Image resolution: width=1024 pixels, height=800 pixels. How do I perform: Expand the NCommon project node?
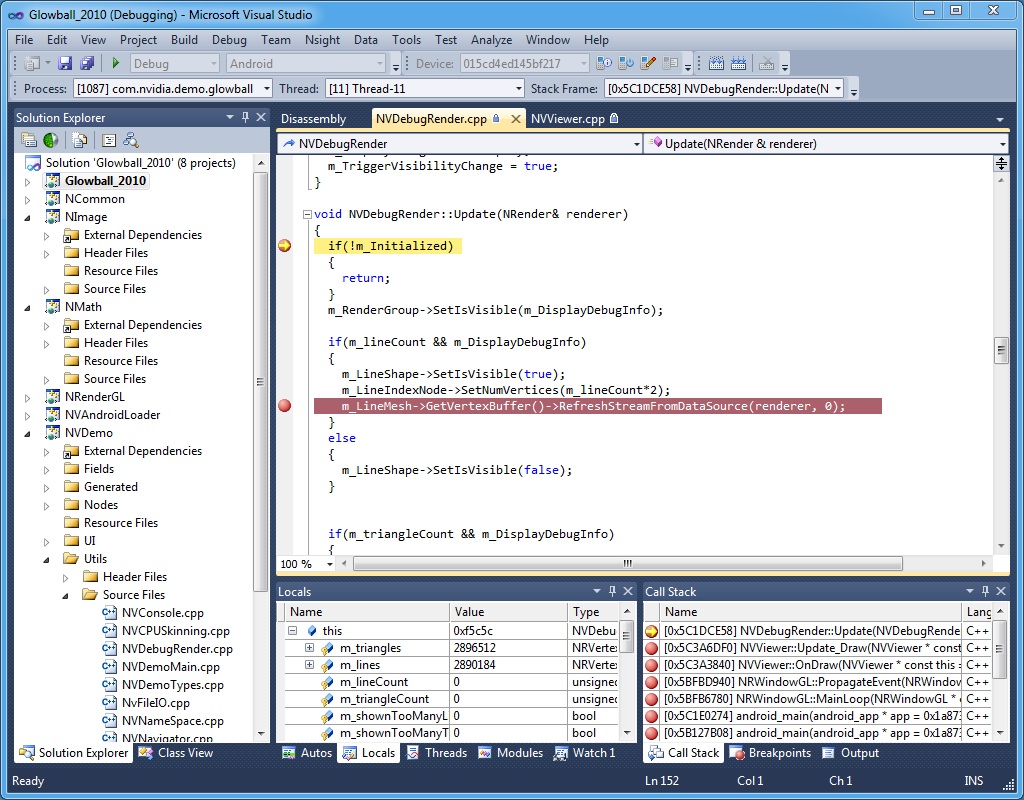point(28,199)
